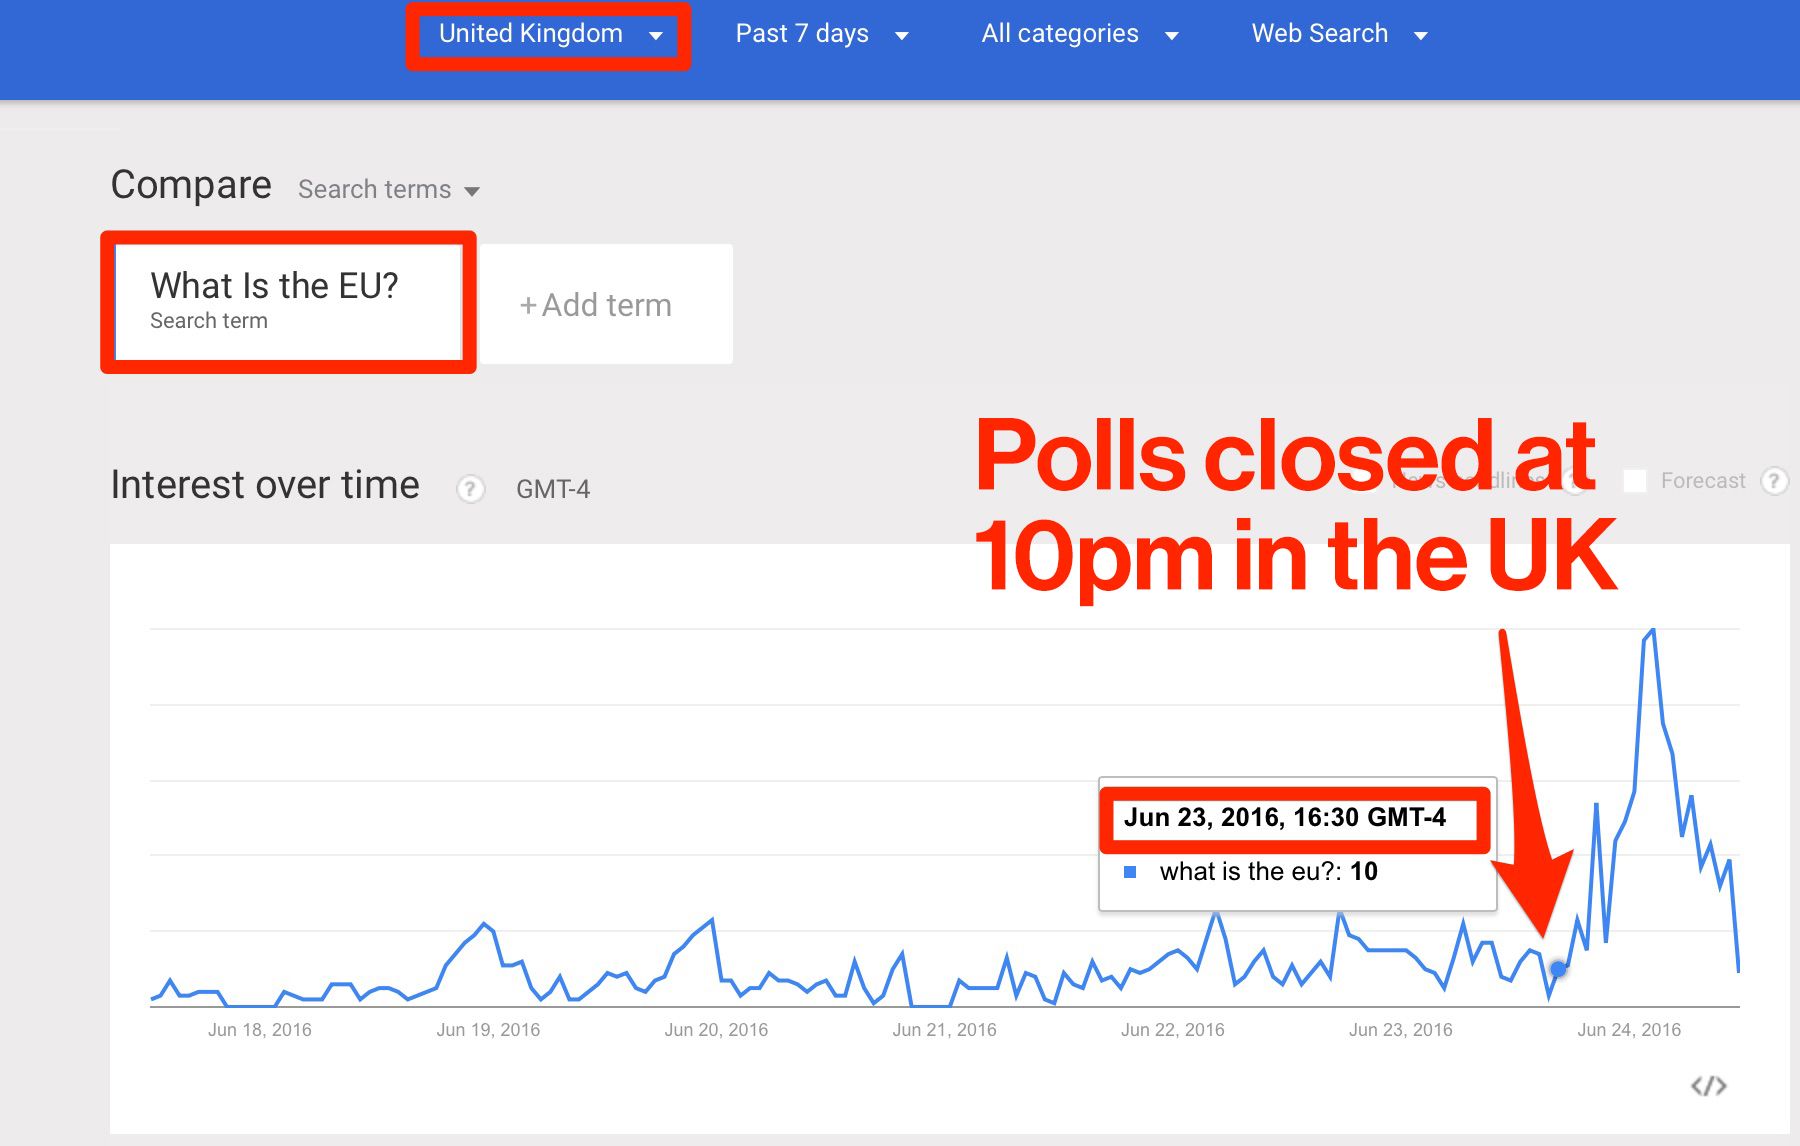
Task: Click the caret icon next to Web Search
Action: click(x=1420, y=36)
